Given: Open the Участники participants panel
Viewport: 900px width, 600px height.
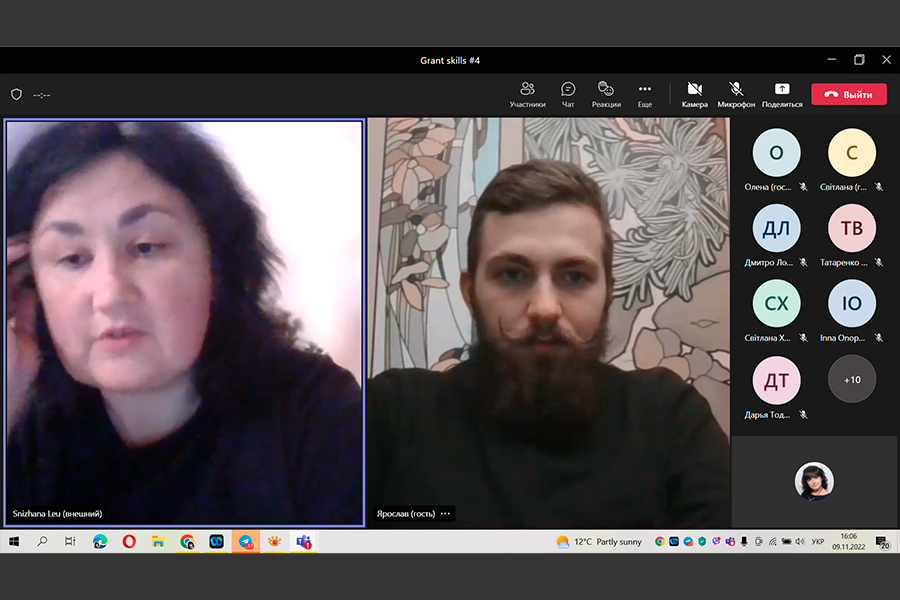Looking at the screenshot, I should pos(527,95).
